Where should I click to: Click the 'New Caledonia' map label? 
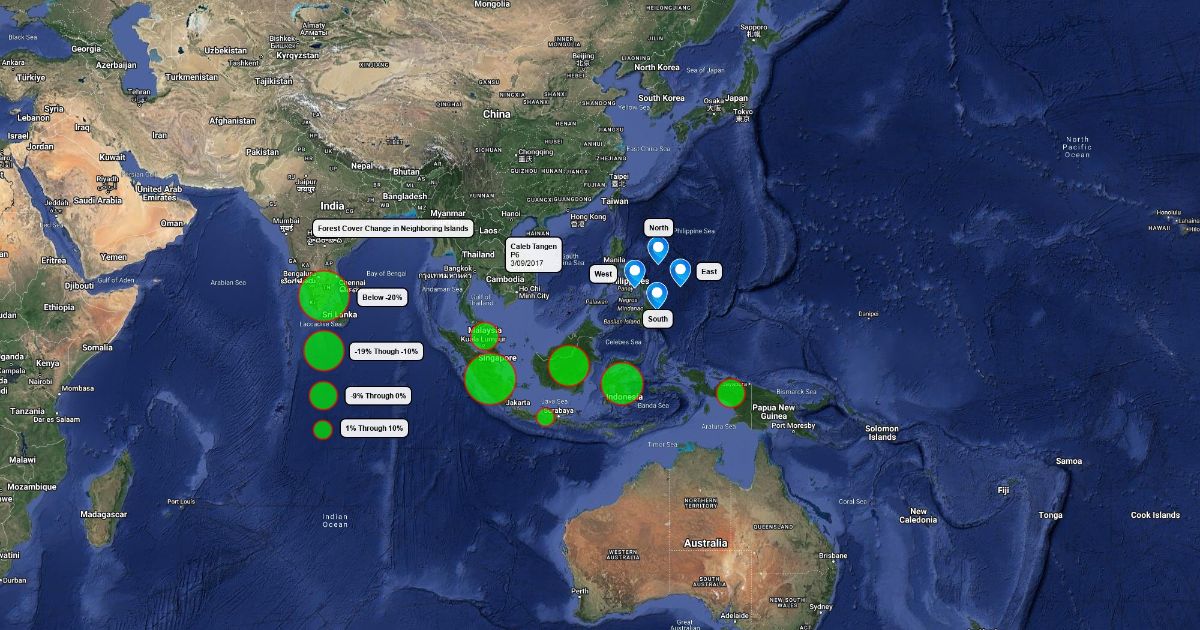tap(917, 516)
